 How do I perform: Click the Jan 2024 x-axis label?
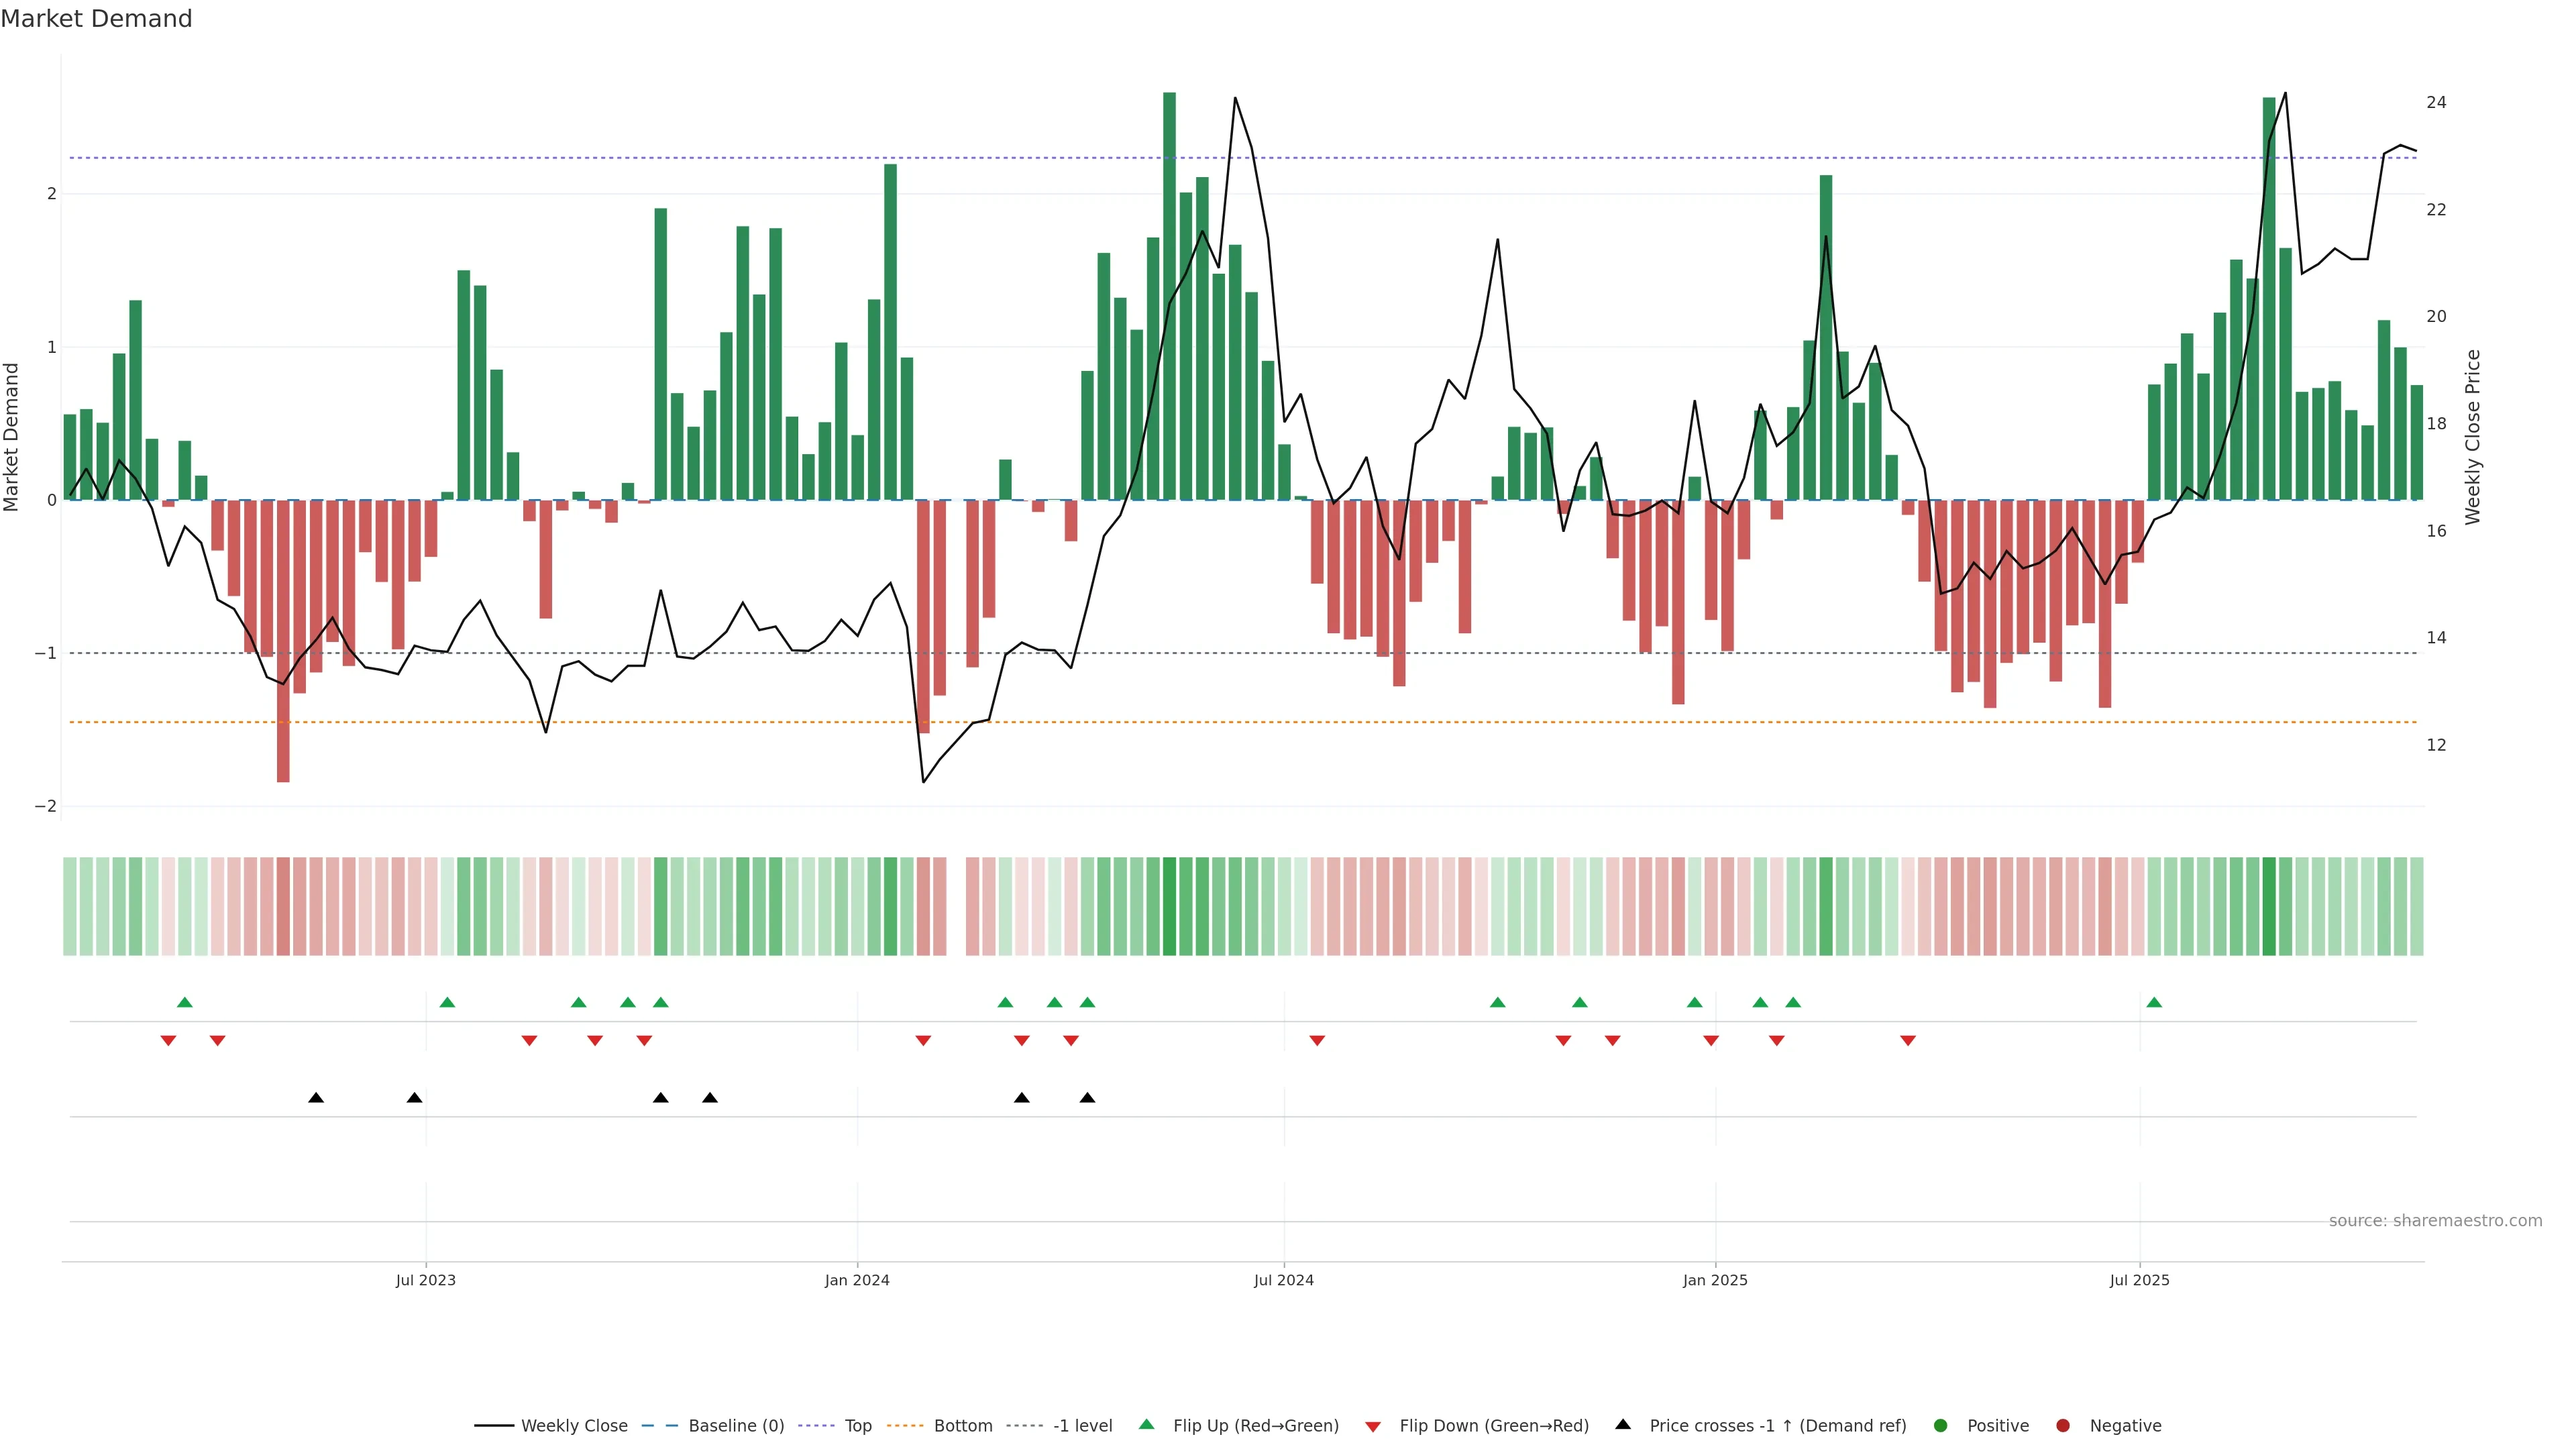pos(857,1281)
